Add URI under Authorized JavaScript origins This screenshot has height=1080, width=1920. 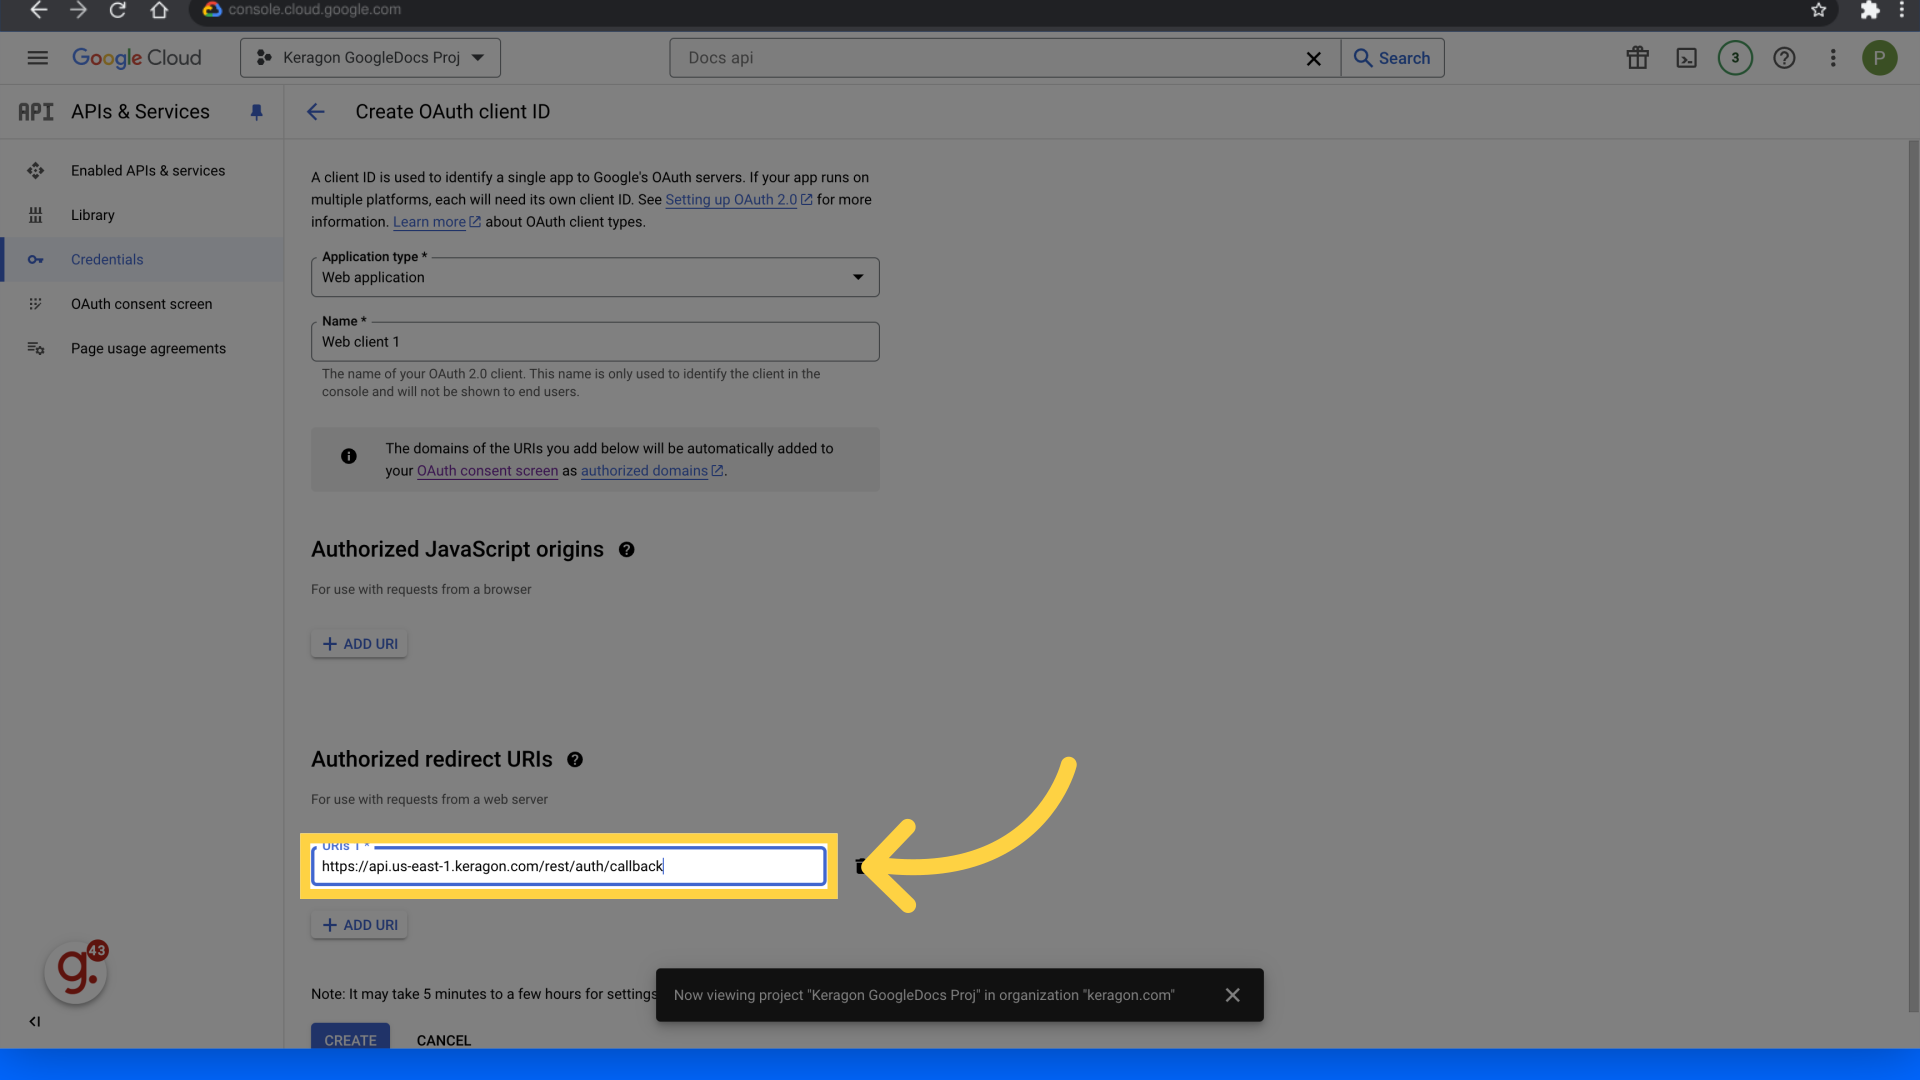(359, 644)
